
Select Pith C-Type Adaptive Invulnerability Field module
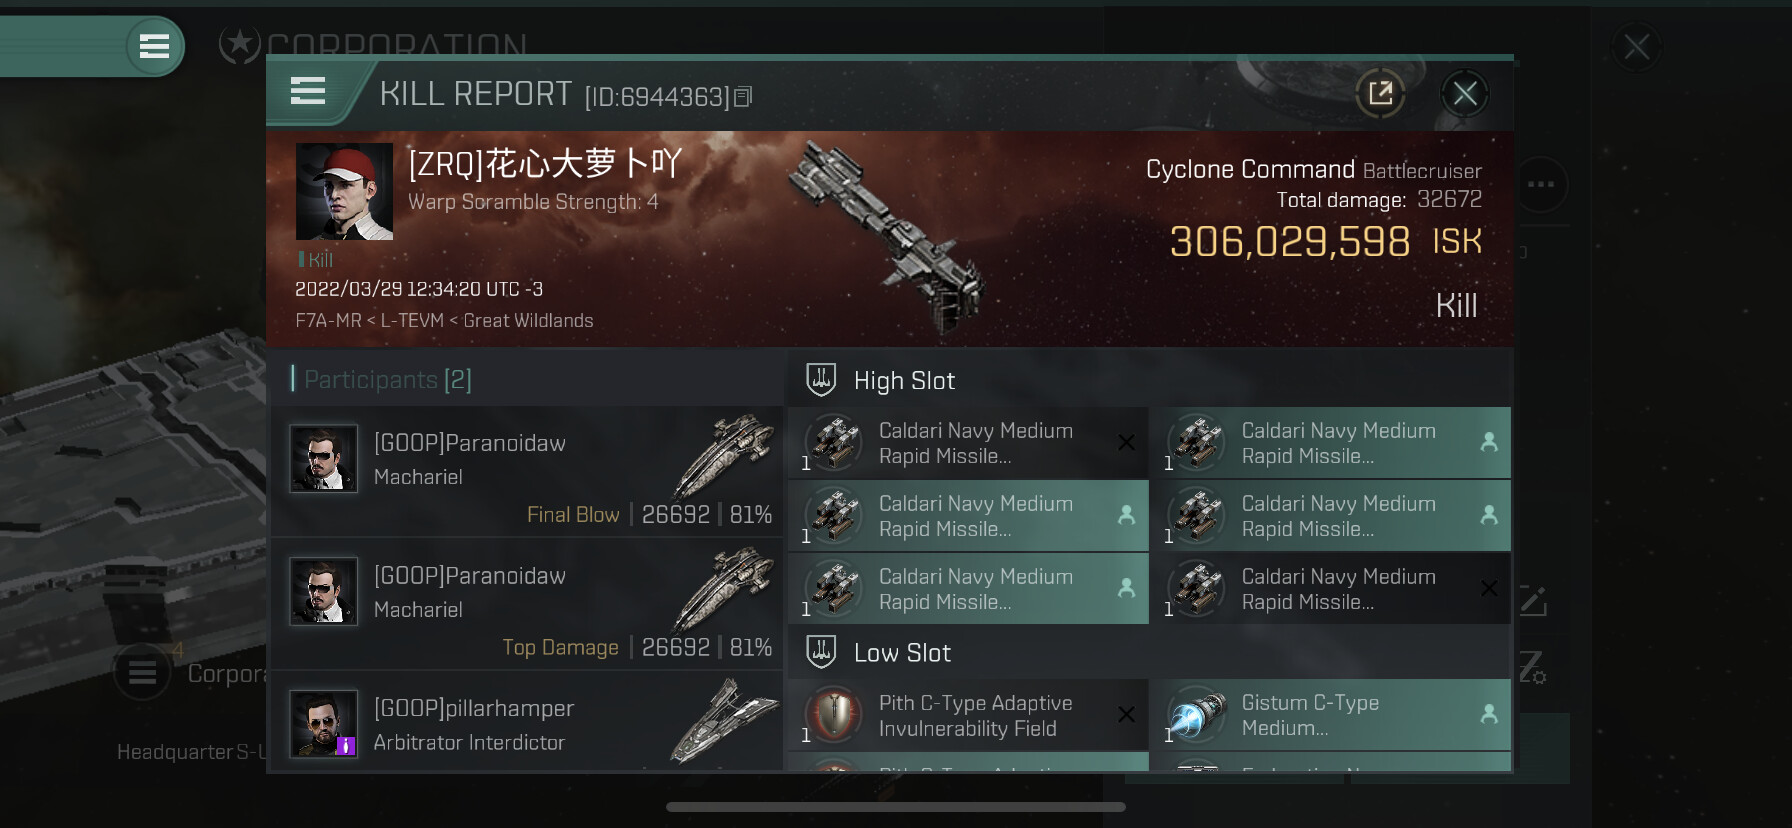pos(968,716)
